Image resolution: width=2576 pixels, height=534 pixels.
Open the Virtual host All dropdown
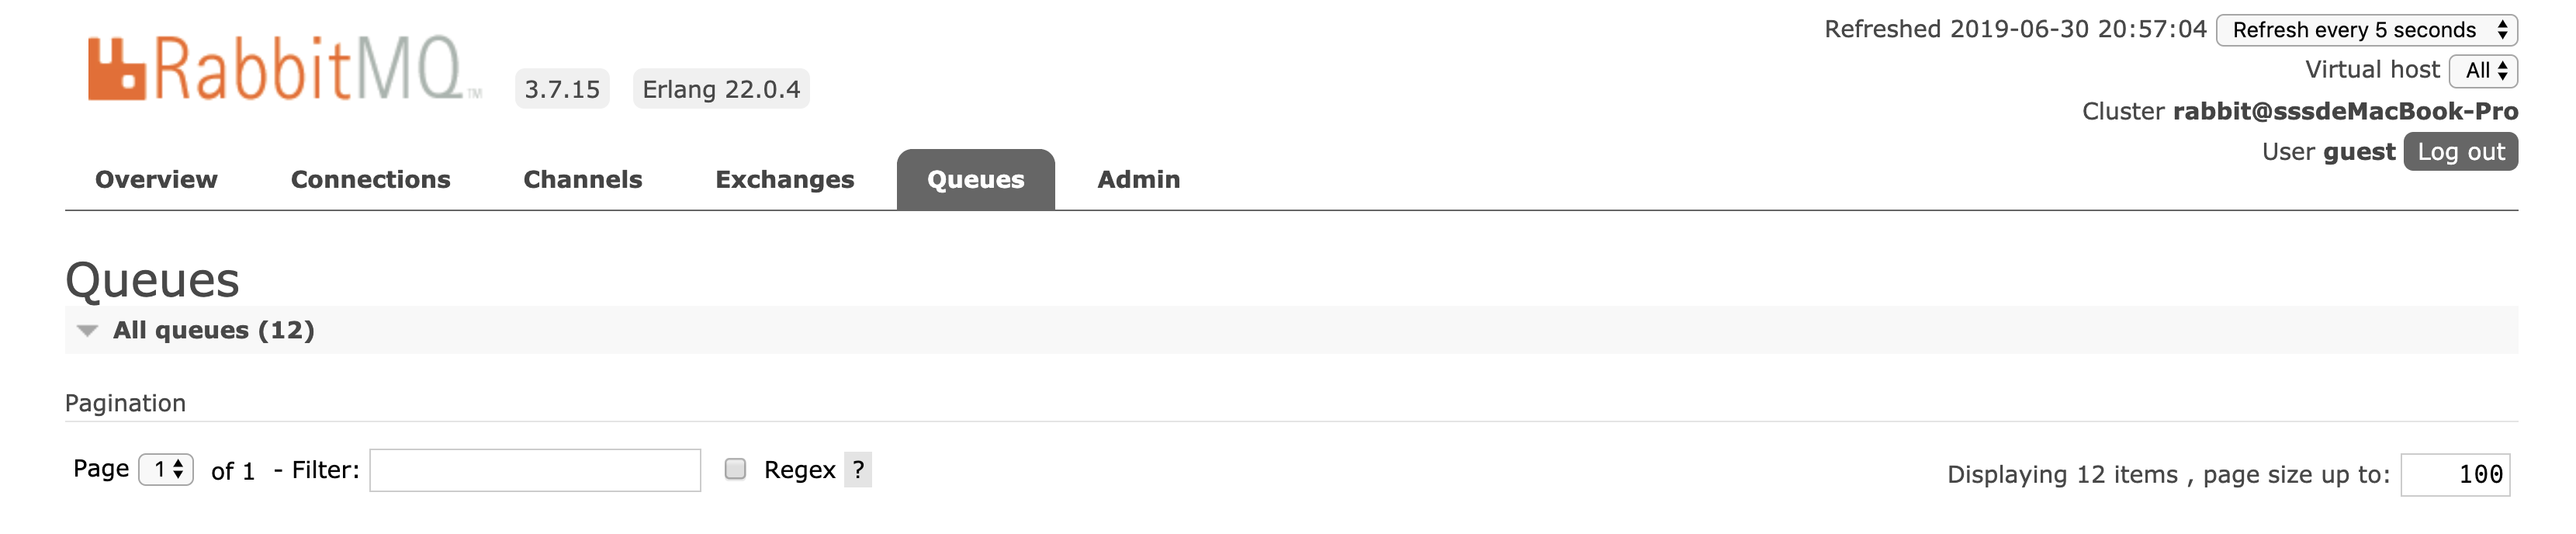2483,70
